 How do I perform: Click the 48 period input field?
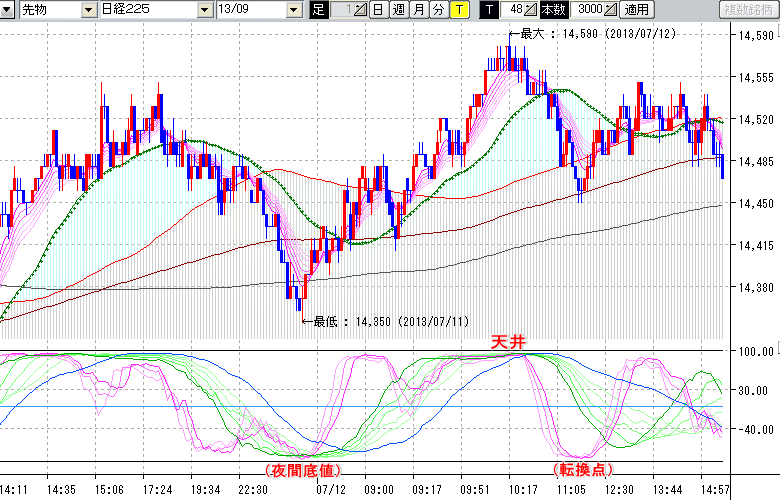pyautogui.click(x=513, y=10)
